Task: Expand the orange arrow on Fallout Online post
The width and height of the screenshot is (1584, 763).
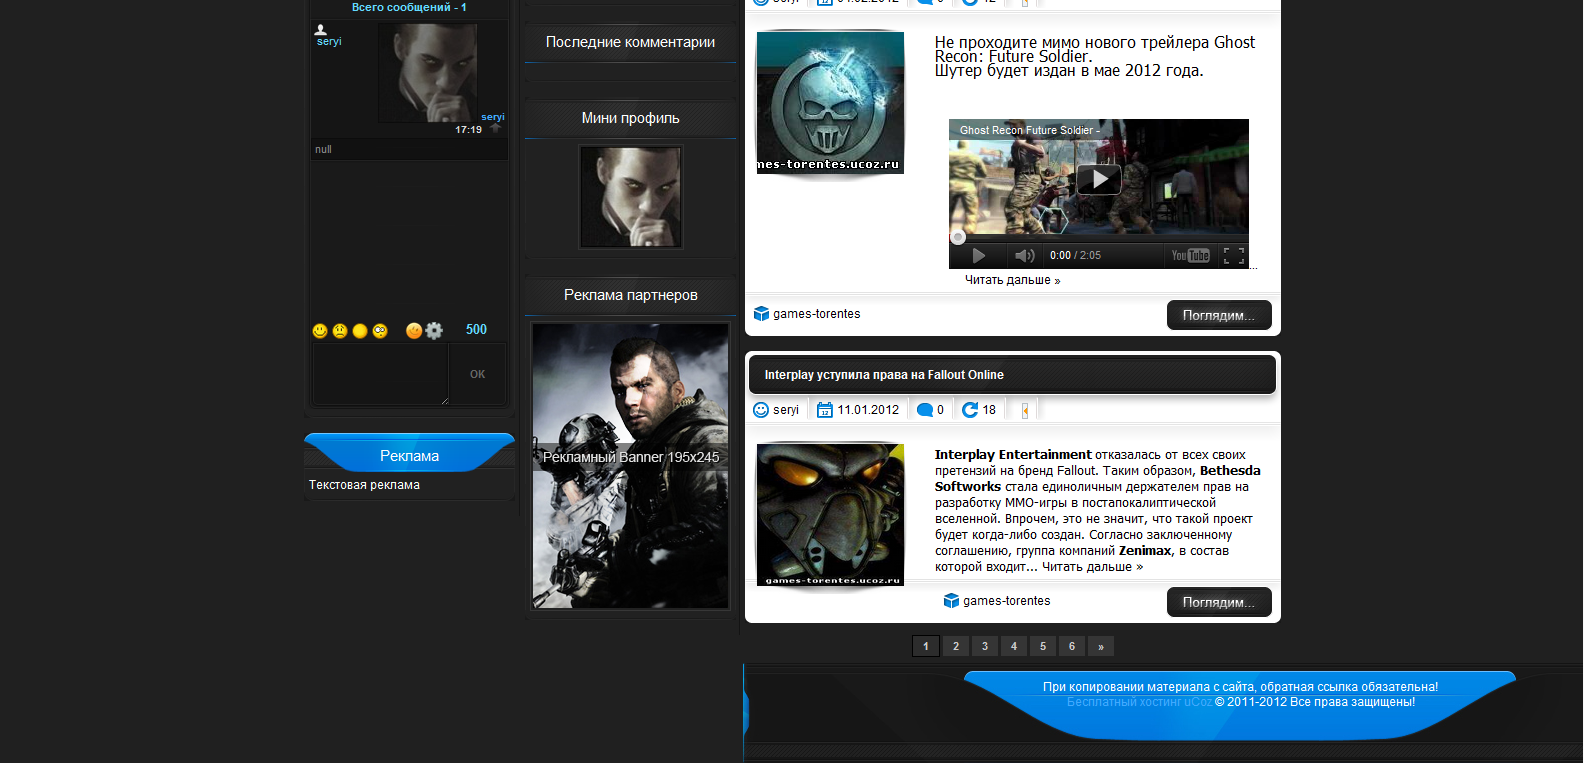Action: (x=1025, y=410)
